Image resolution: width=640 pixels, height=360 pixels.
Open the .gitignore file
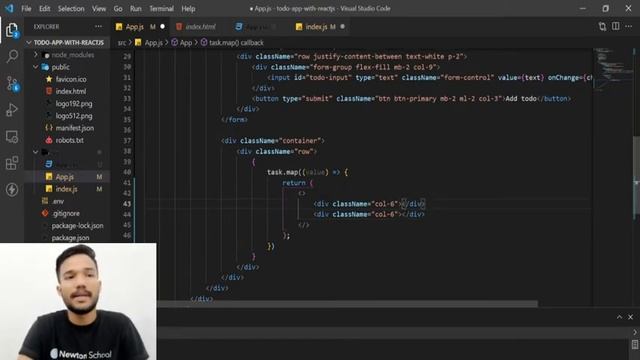[x=65, y=213]
